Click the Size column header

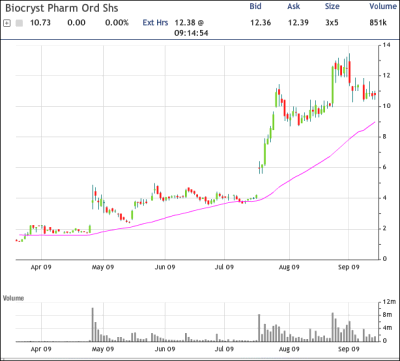(332, 6)
